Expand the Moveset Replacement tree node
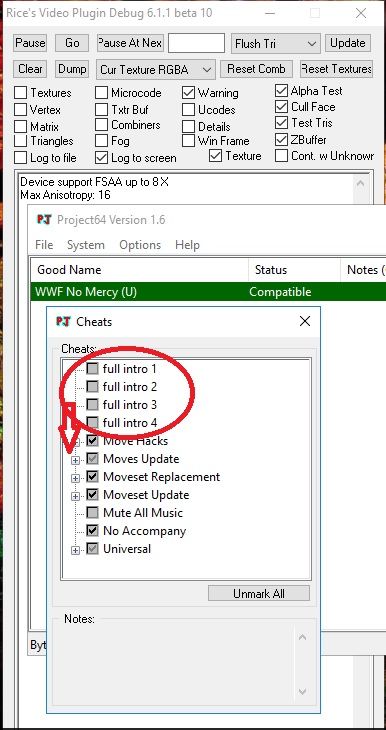 pyautogui.click(x=75, y=478)
